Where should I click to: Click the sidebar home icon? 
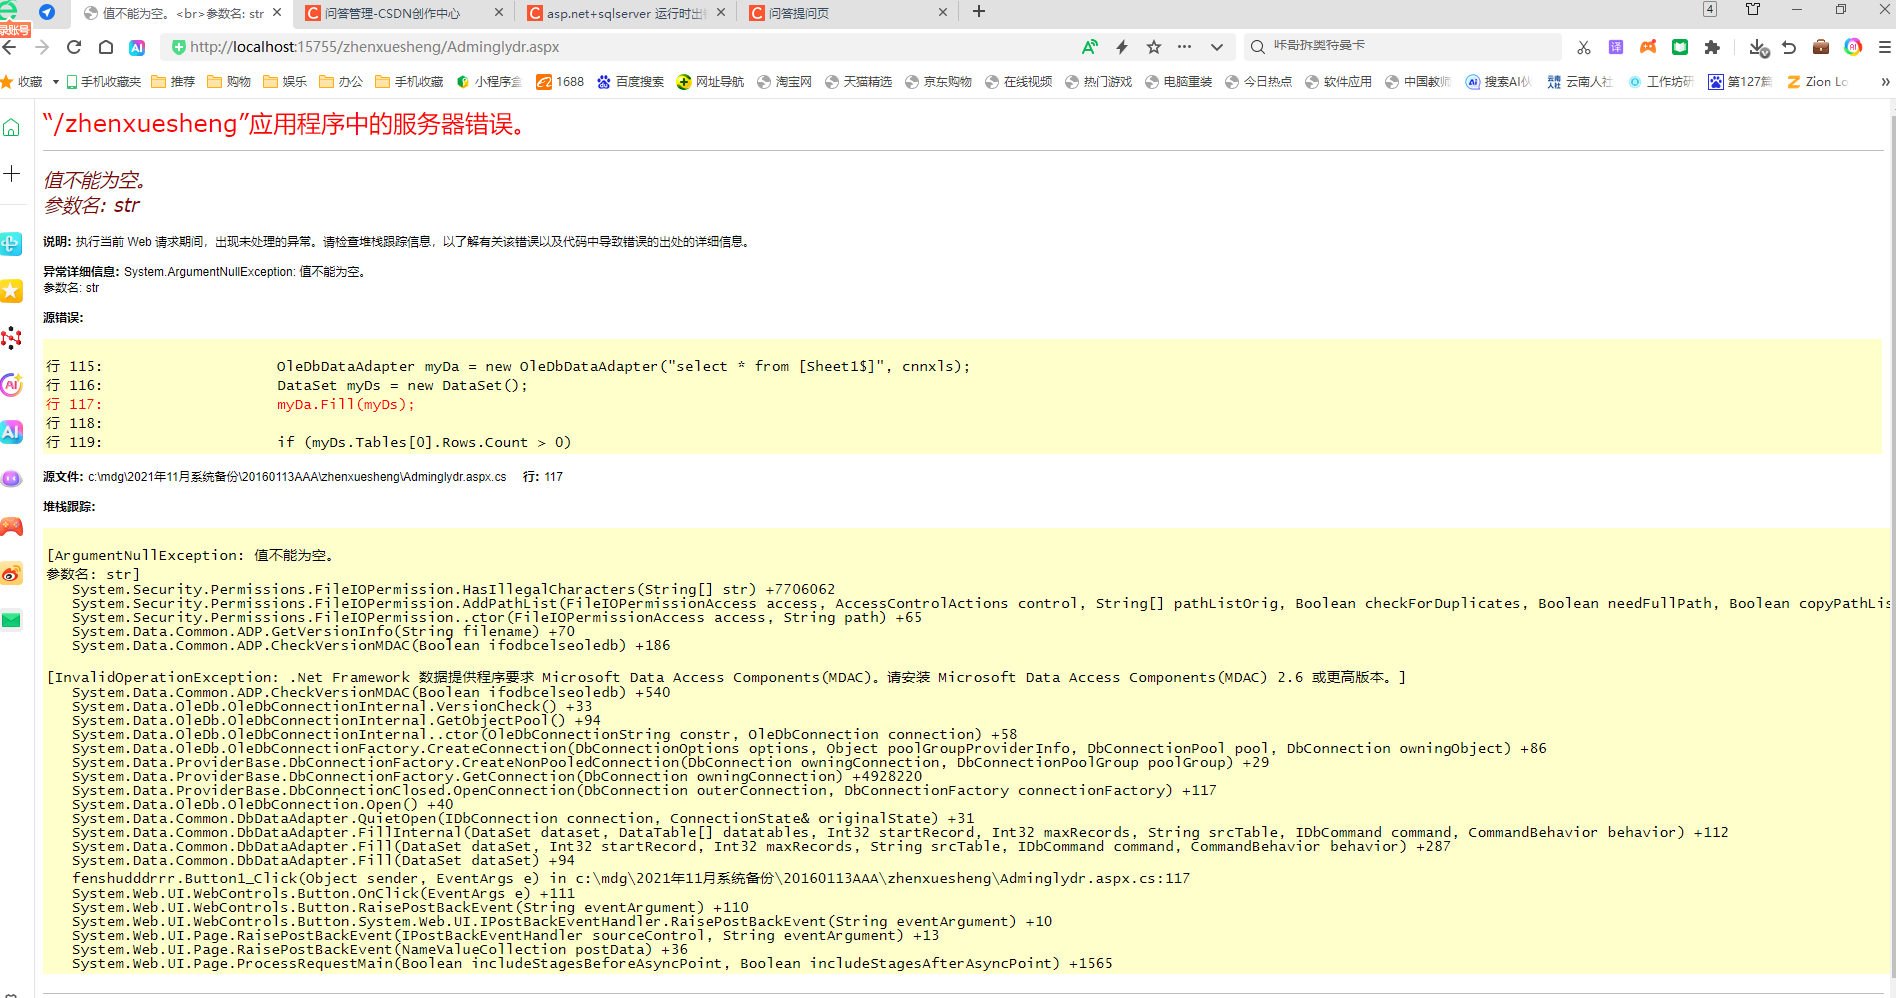pos(12,127)
